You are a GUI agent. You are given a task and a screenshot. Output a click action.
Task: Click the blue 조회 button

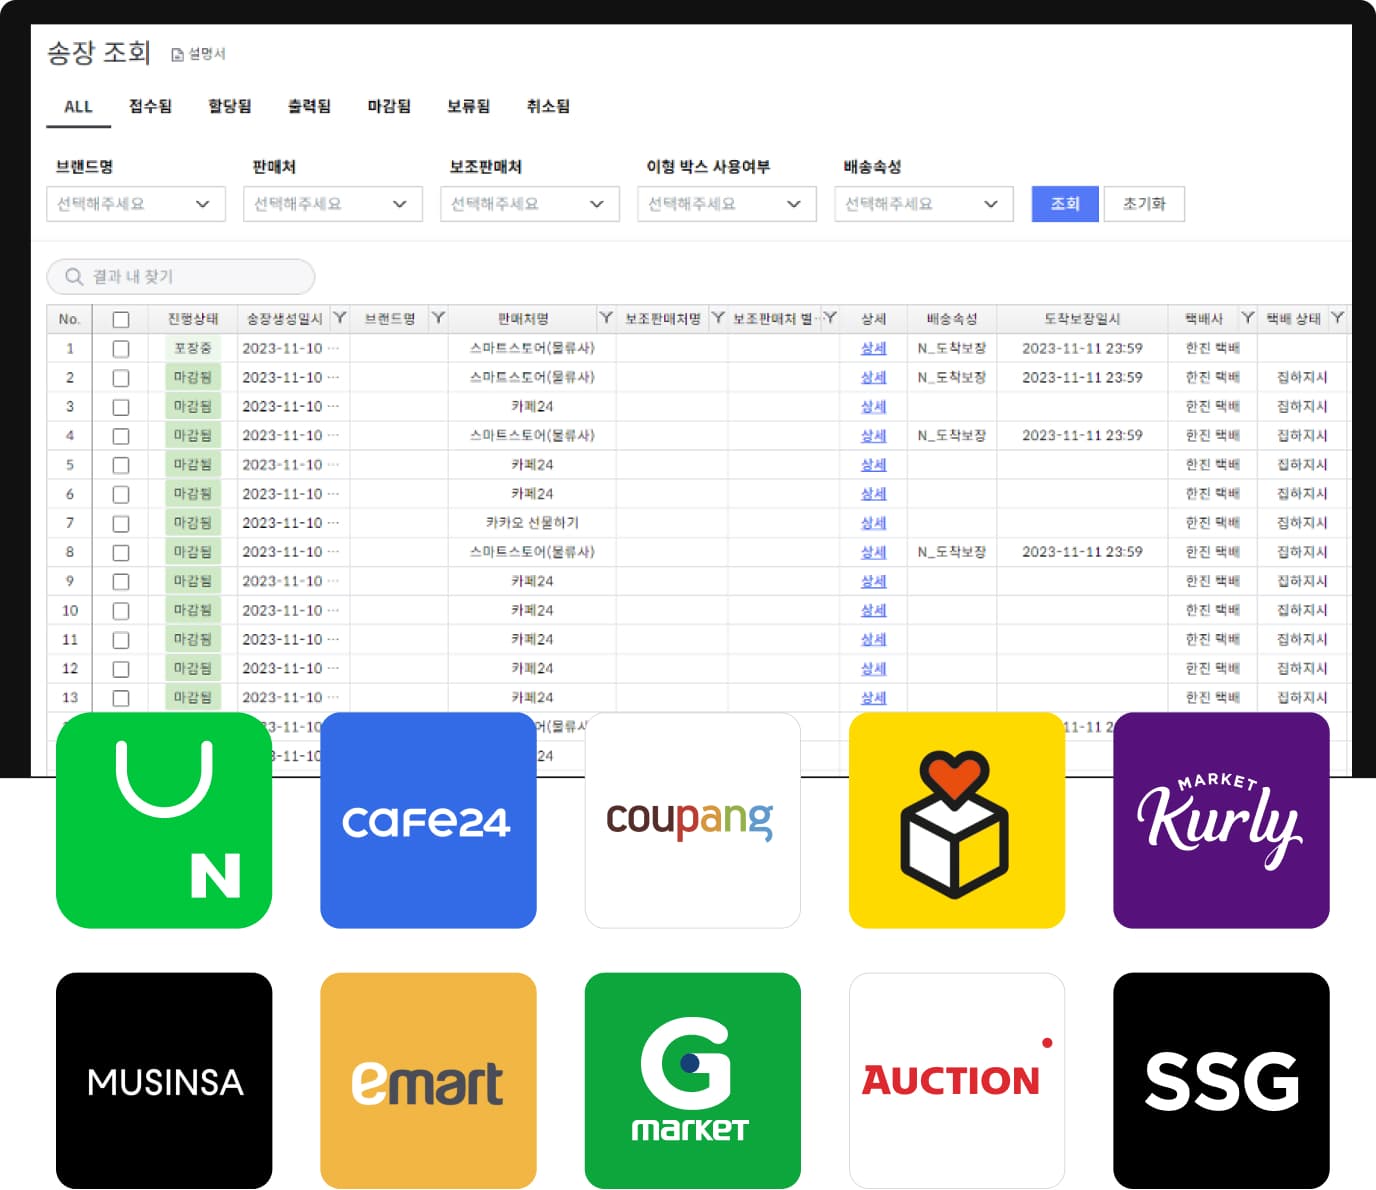pos(1065,204)
